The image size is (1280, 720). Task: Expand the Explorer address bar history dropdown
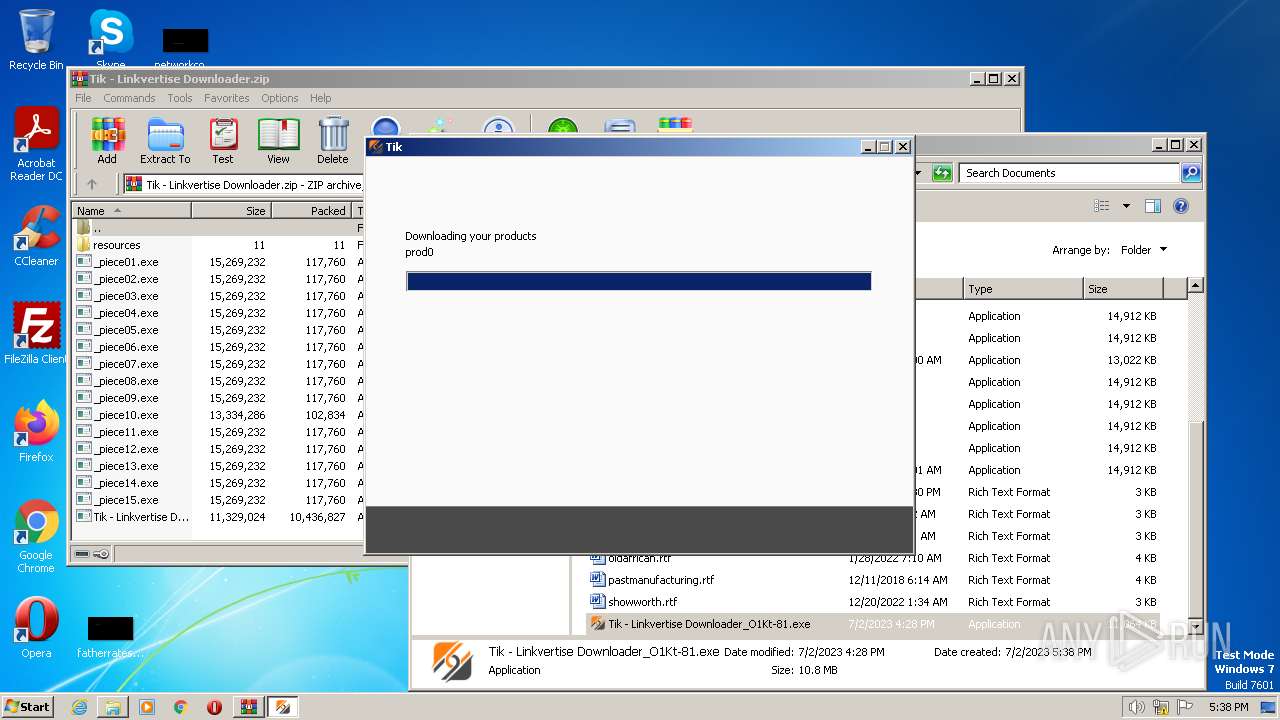click(x=919, y=173)
